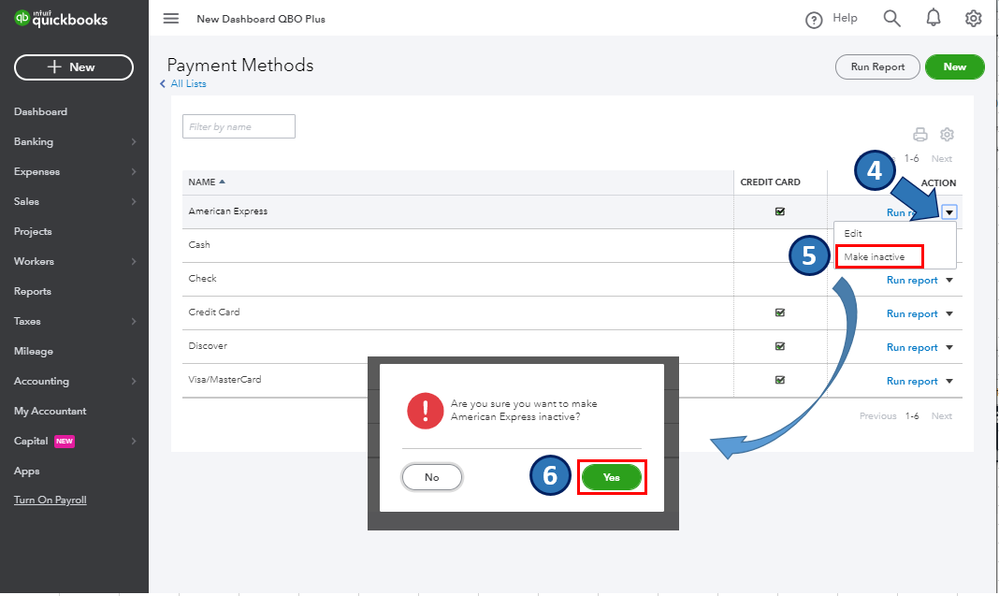Click the QuickBooks logo
Viewport: 999px width, 596px height.
click(x=61, y=18)
